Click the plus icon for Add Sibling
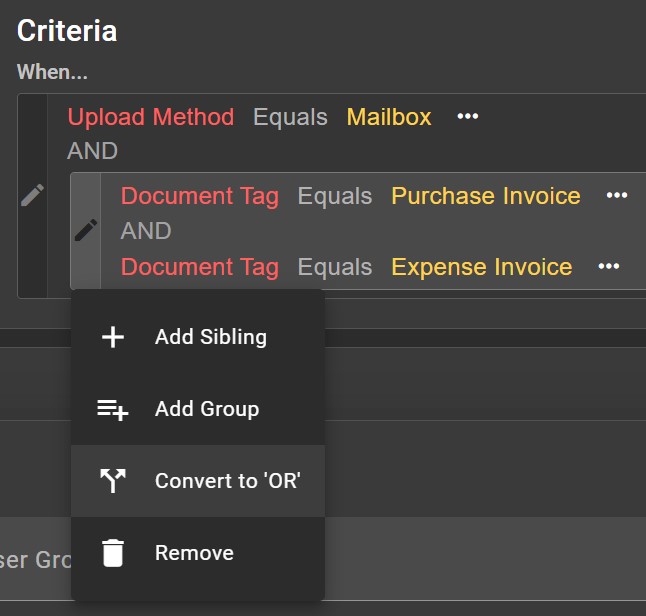Screen dimensions: 646x616 pyautogui.click(x=113, y=337)
